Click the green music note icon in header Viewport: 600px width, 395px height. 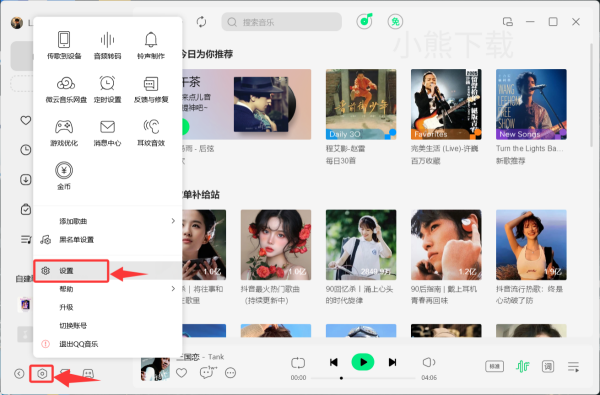364,21
